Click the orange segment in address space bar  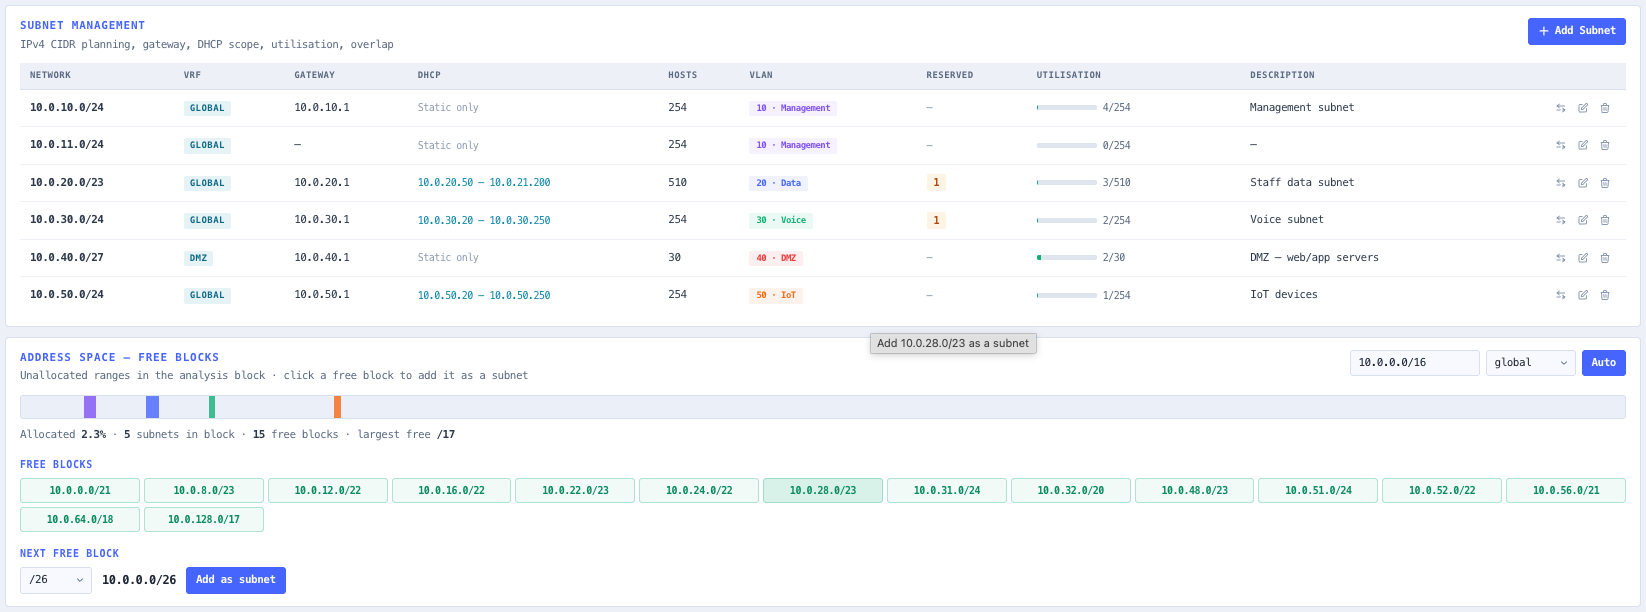tap(337, 407)
